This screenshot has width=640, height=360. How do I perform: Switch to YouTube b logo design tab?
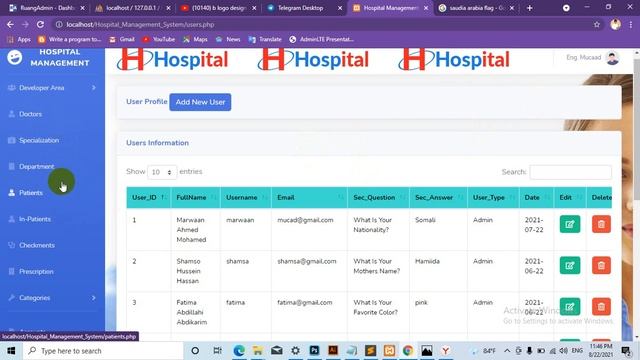[219, 8]
